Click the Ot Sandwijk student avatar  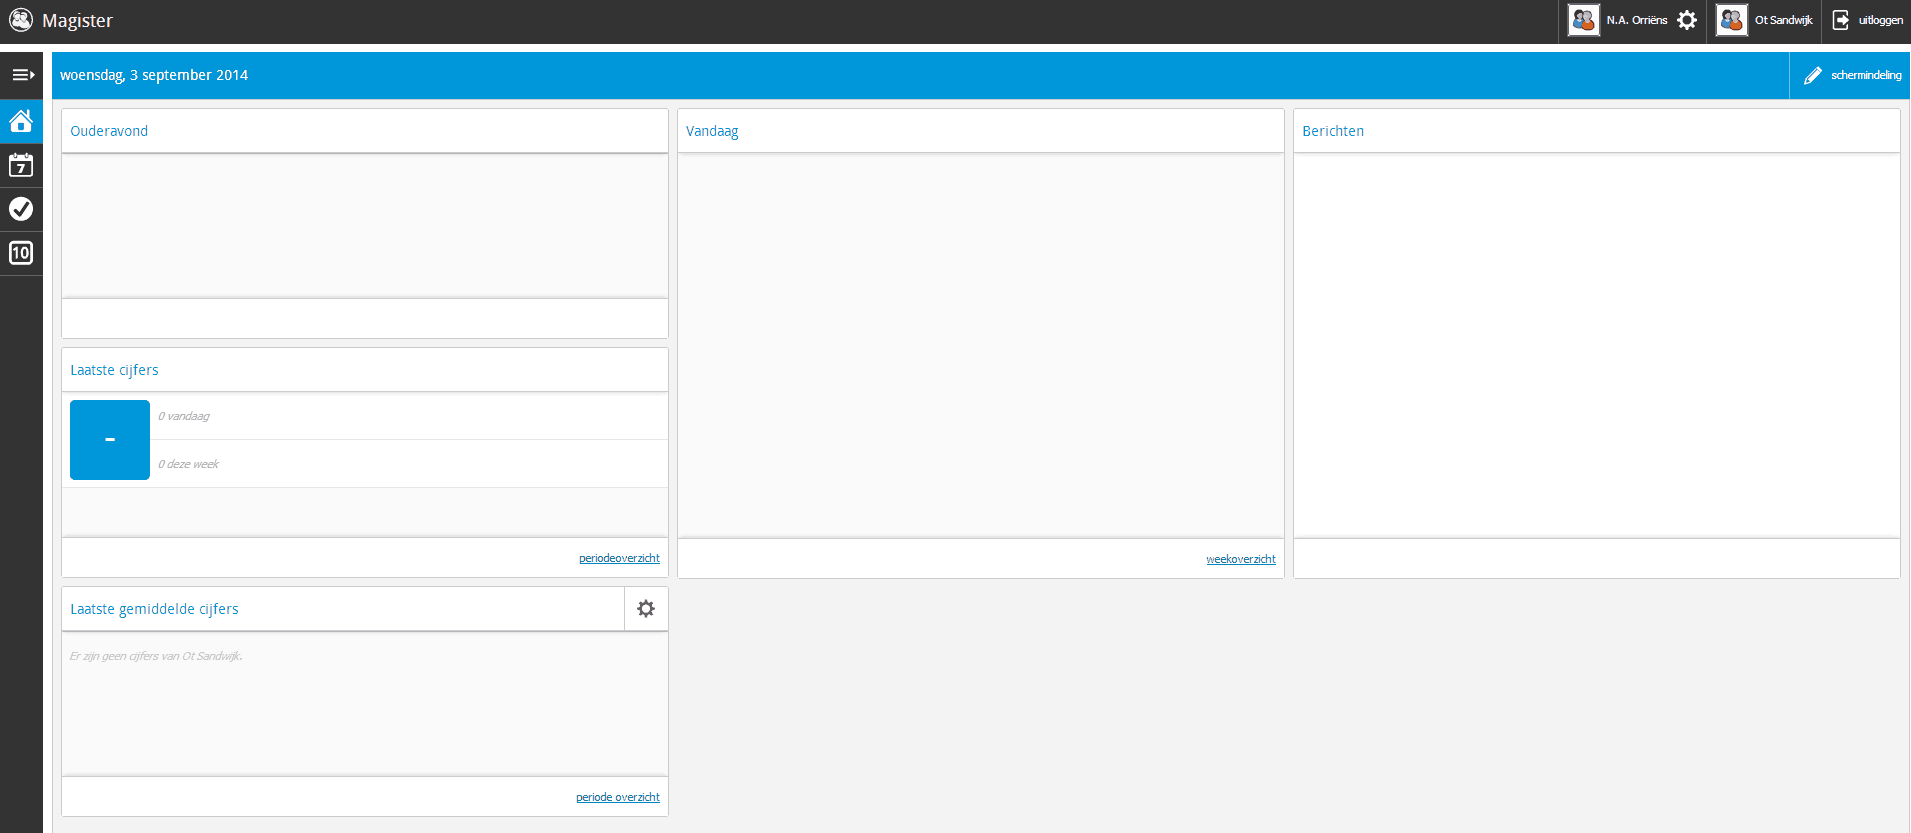click(1732, 20)
